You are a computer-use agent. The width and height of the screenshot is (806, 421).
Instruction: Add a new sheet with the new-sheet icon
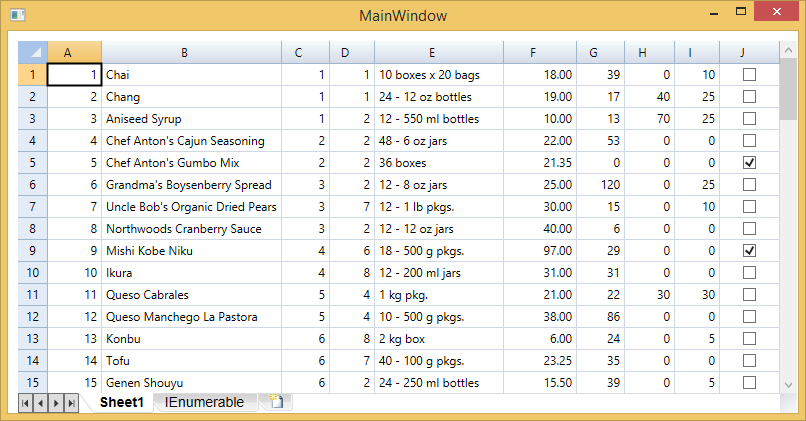[276, 401]
